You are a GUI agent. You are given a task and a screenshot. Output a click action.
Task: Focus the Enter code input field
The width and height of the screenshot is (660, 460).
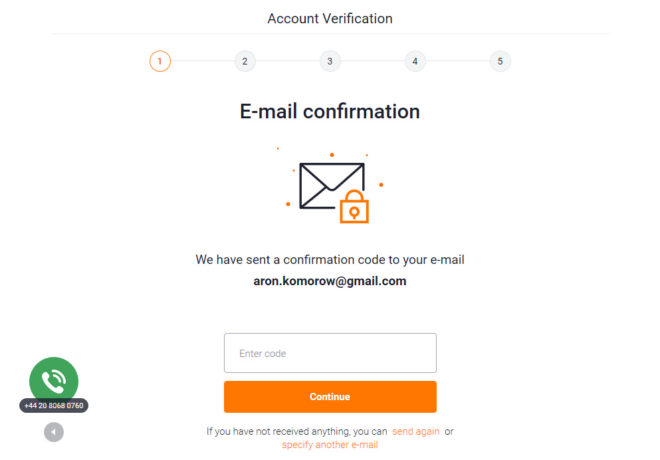pyautogui.click(x=330, y=353)
